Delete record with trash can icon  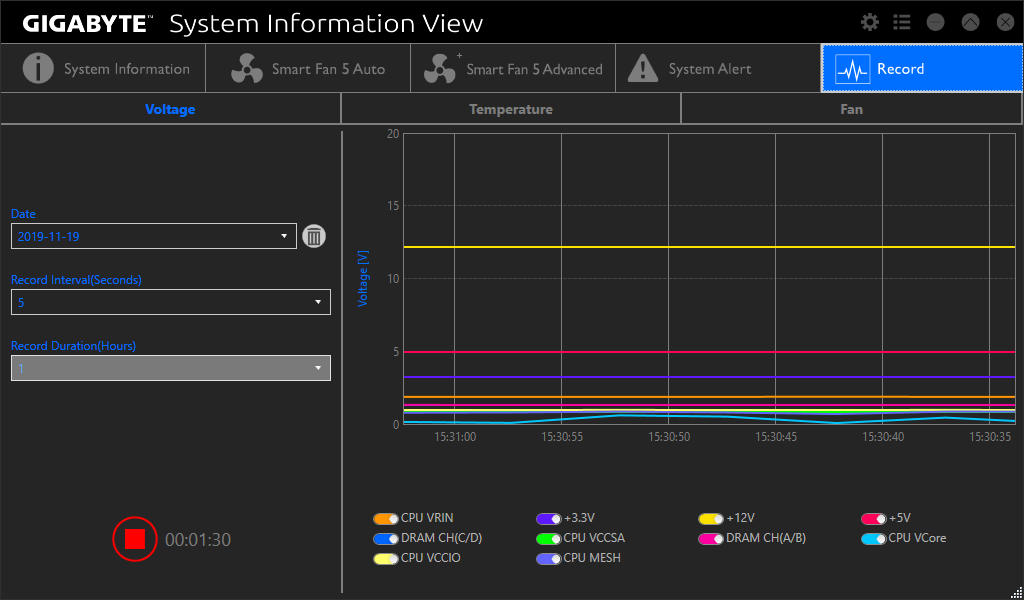(314, 236)
